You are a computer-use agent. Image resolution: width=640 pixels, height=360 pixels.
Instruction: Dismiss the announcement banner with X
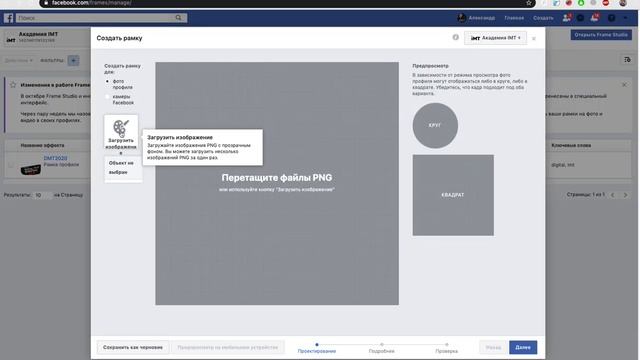(x=624, y=85)
